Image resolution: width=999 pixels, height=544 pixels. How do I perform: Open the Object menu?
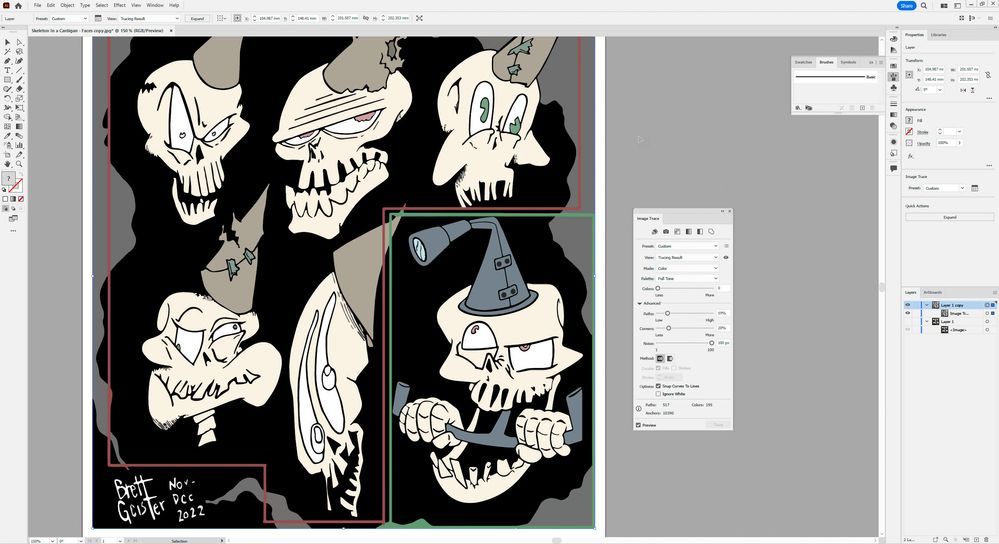[x=67, y=5]
